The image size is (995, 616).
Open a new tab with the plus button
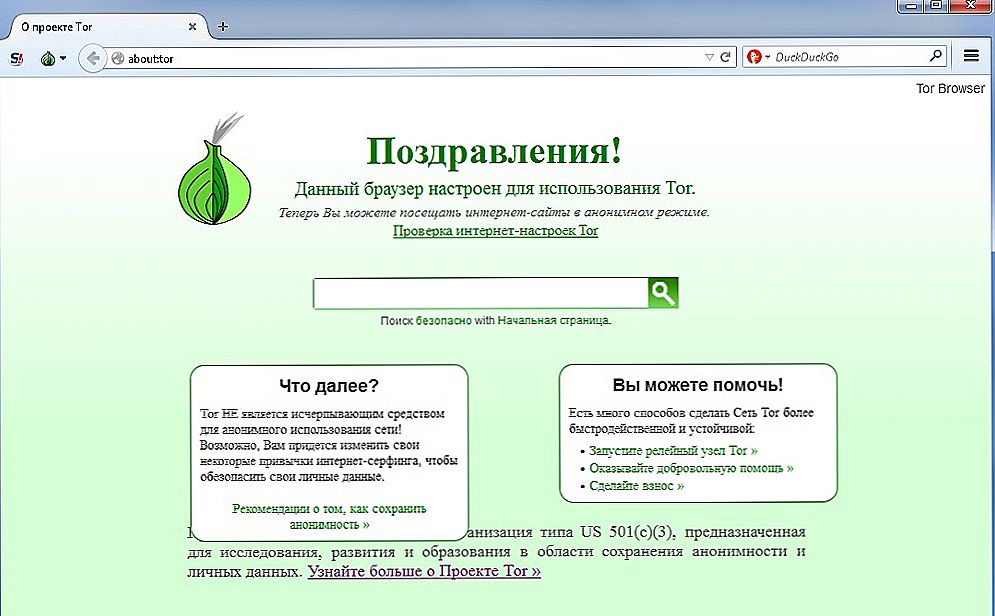coord(223,27)
